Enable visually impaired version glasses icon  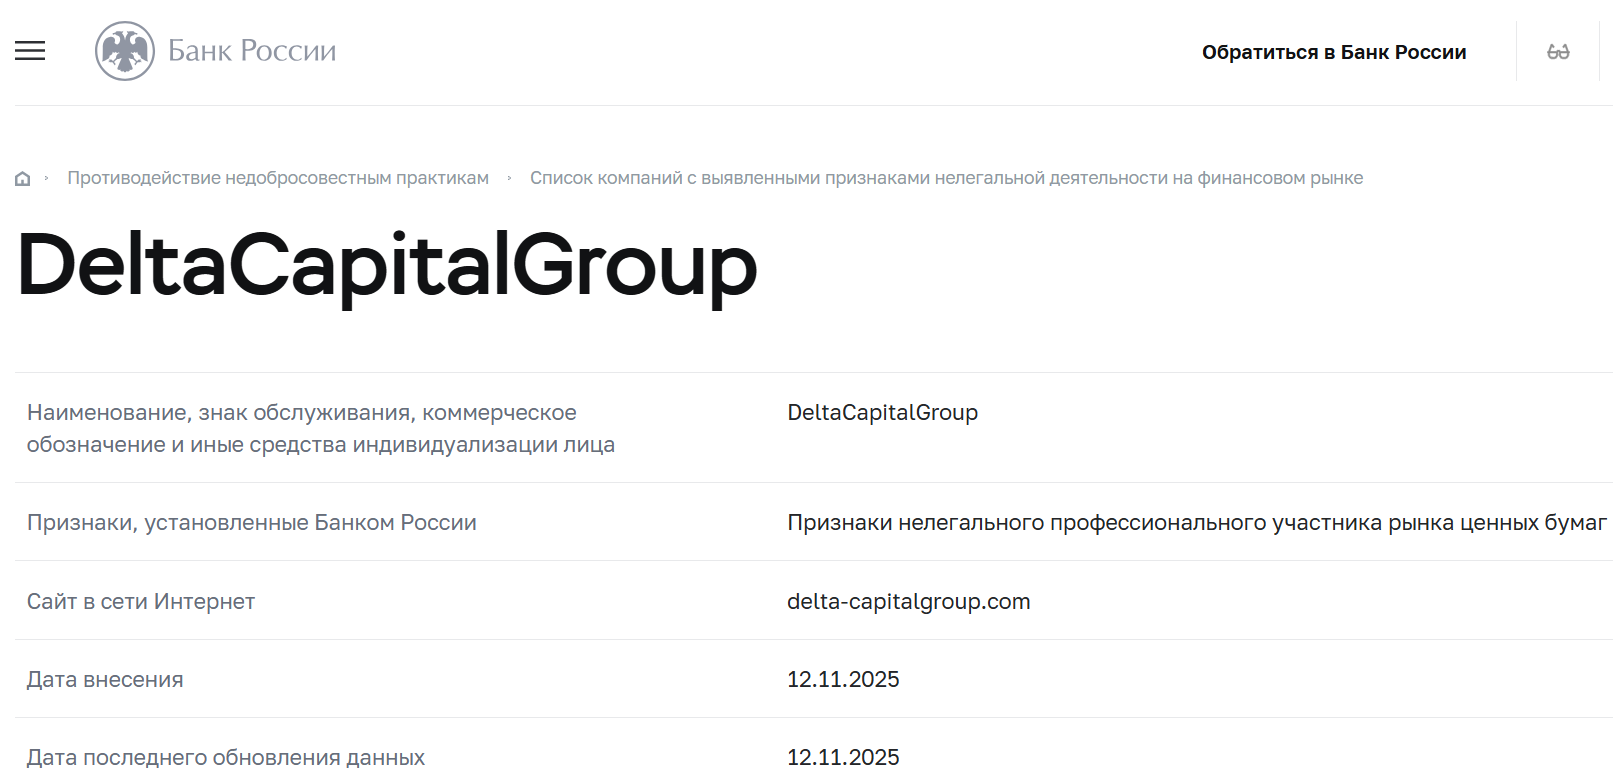[1558, 52]
